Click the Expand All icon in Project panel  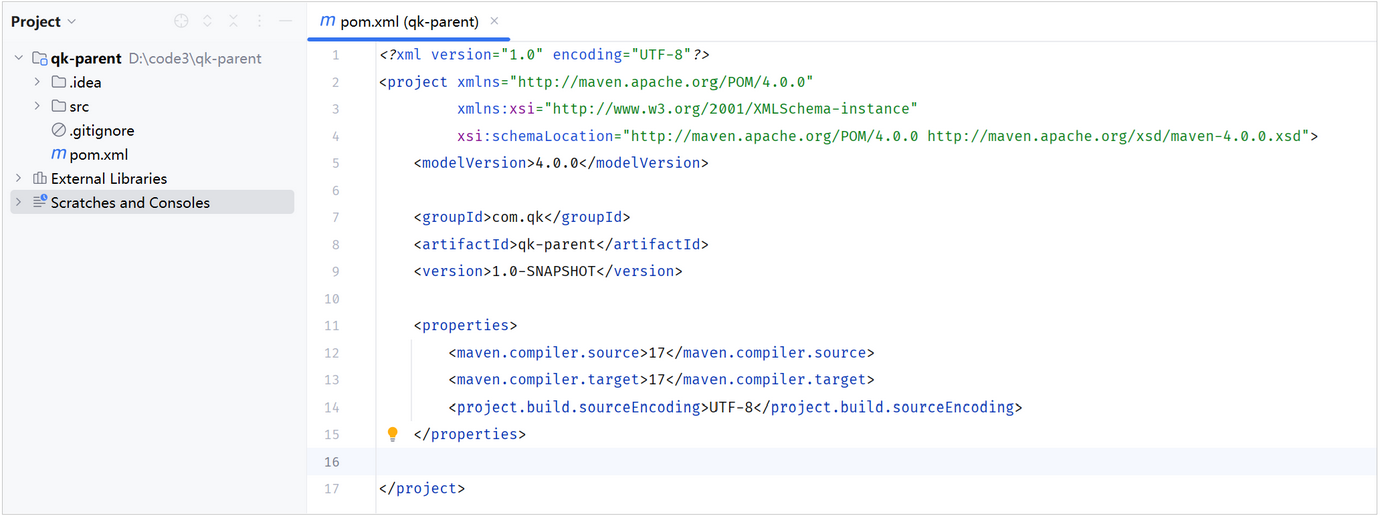[207, 21]
